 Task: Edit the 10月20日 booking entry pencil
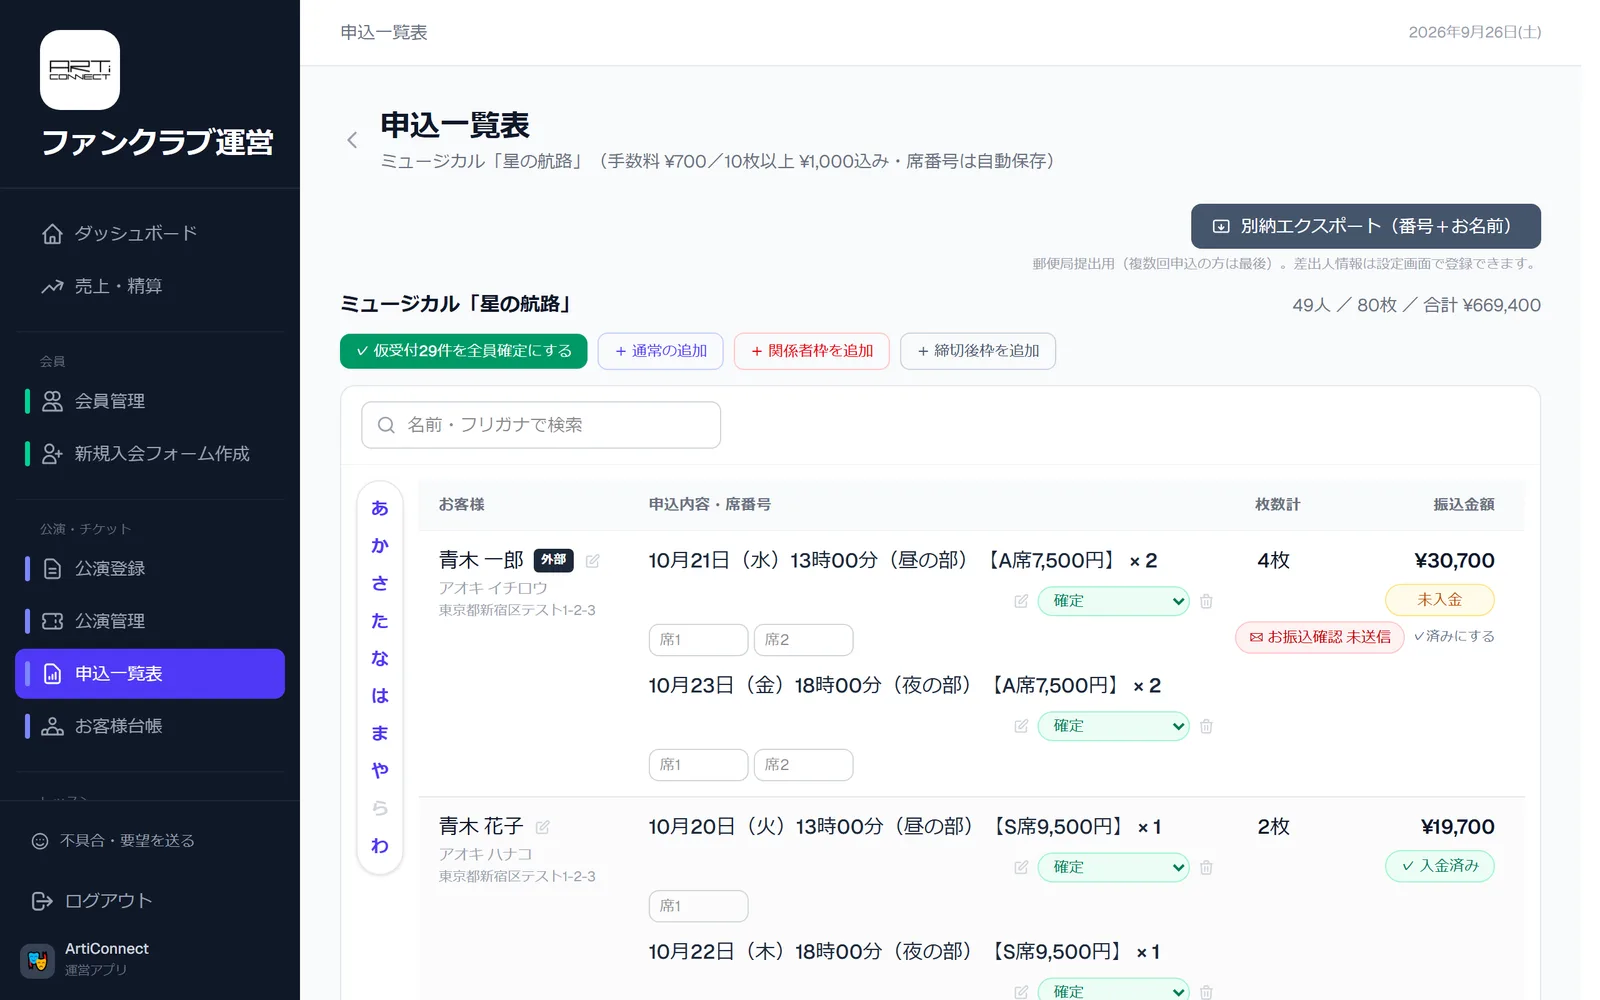pos(1021,867)
